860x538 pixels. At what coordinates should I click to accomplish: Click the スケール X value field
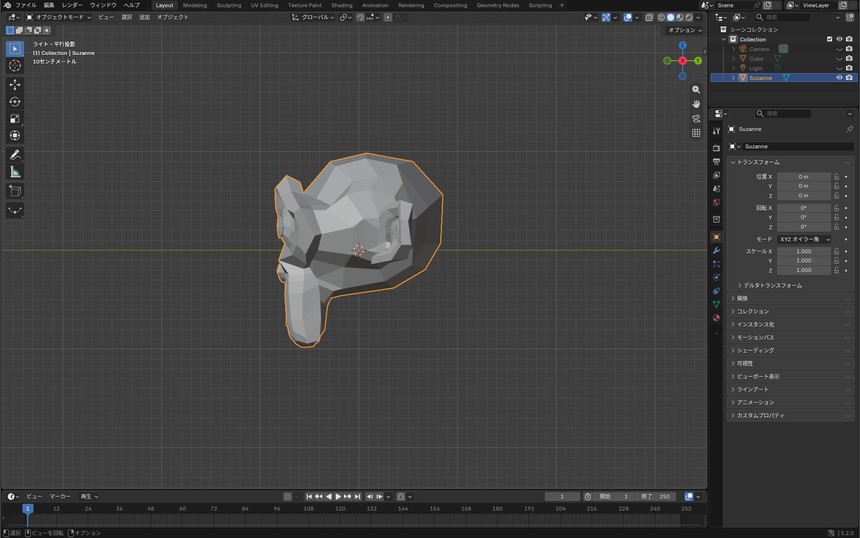(x=804, y=251)
